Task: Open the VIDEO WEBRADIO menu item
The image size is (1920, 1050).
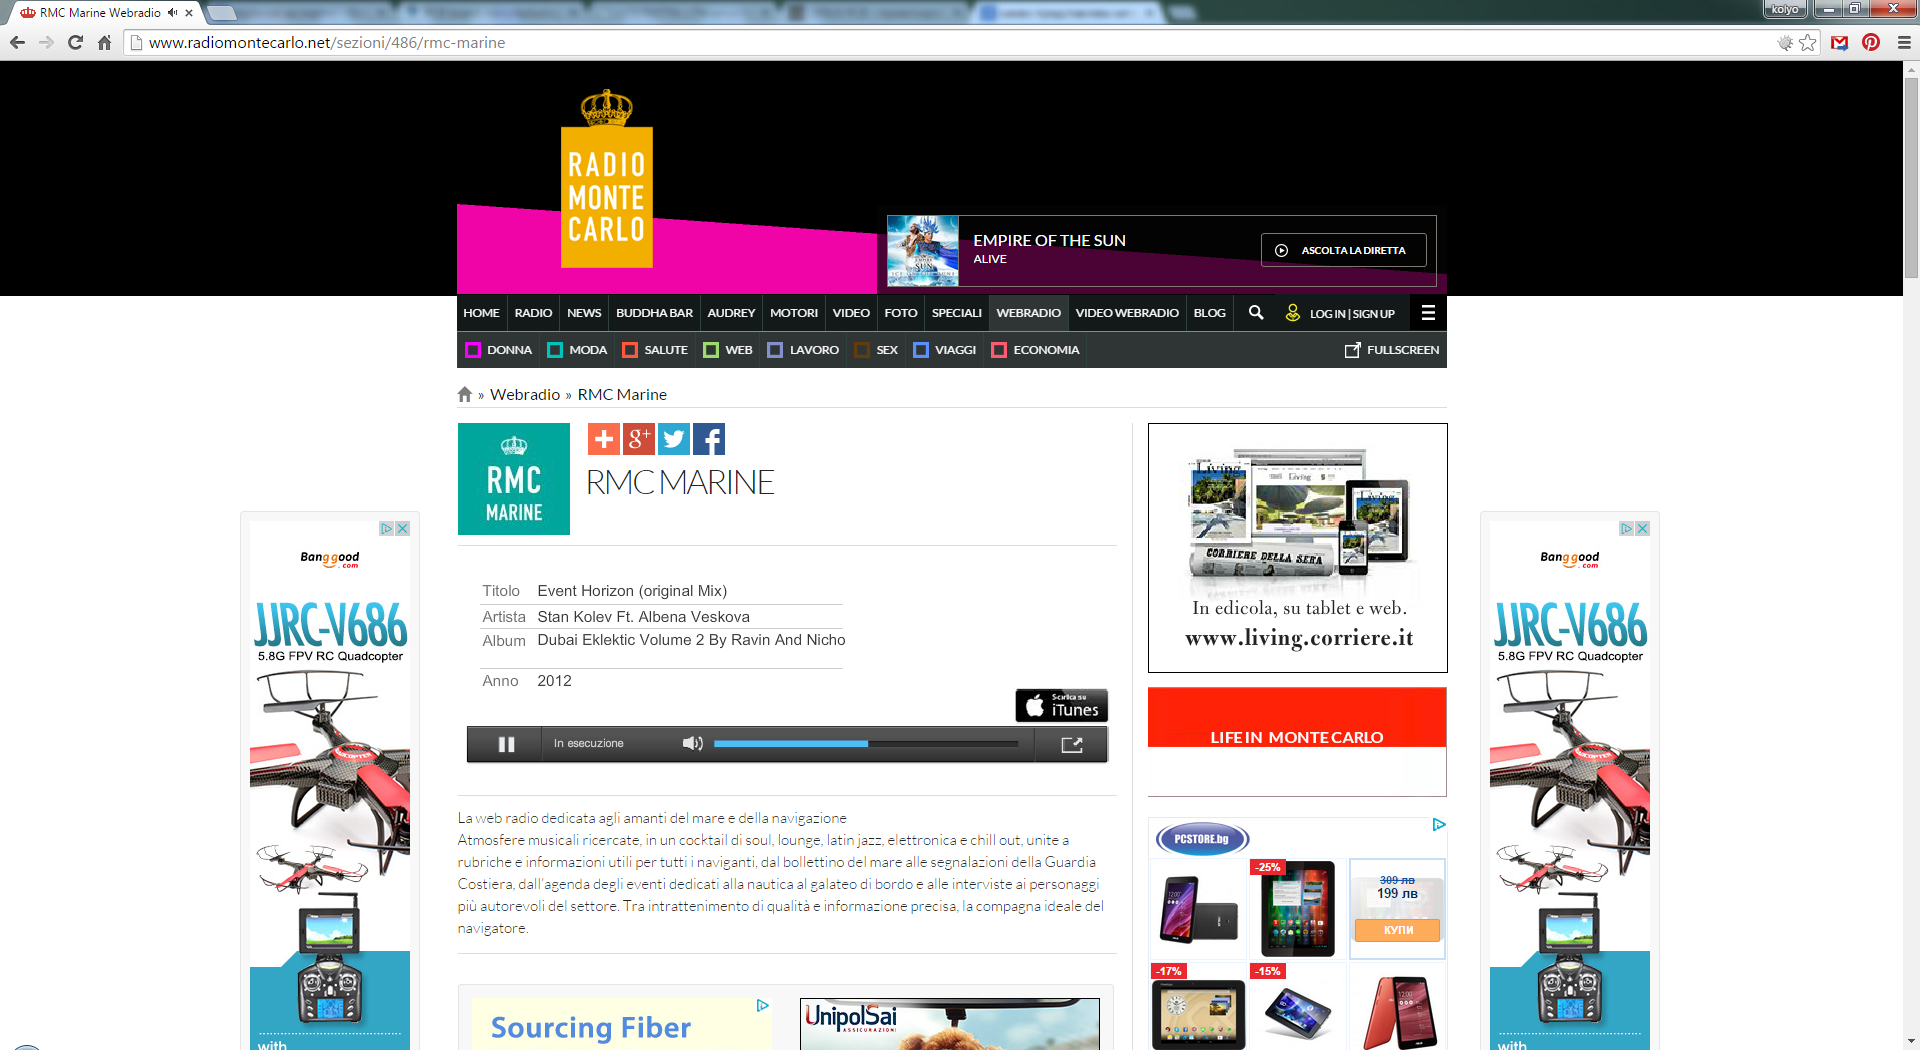Action: click(x=1127, y=313)
